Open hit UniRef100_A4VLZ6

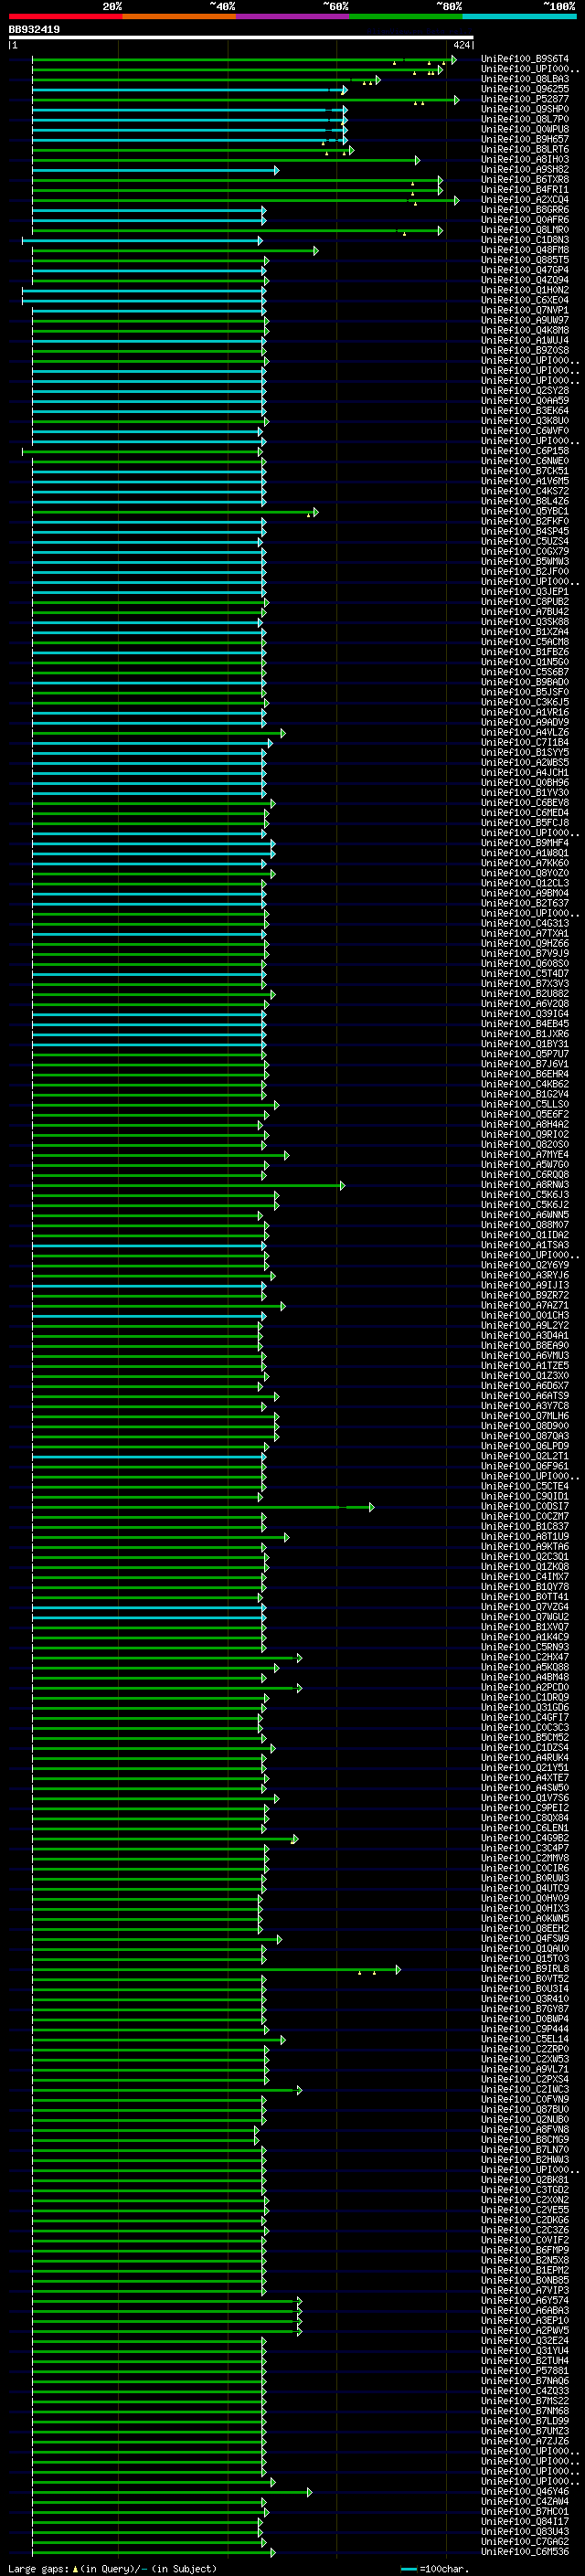pyautogui.click(x=525, y=733)
